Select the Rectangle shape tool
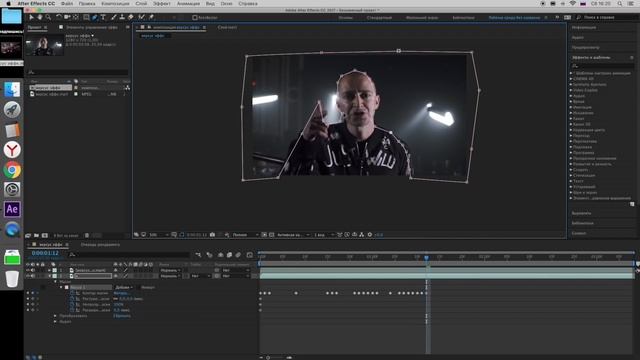The width and height of the screenshot is (640, 360). click(x=86, y=17)
